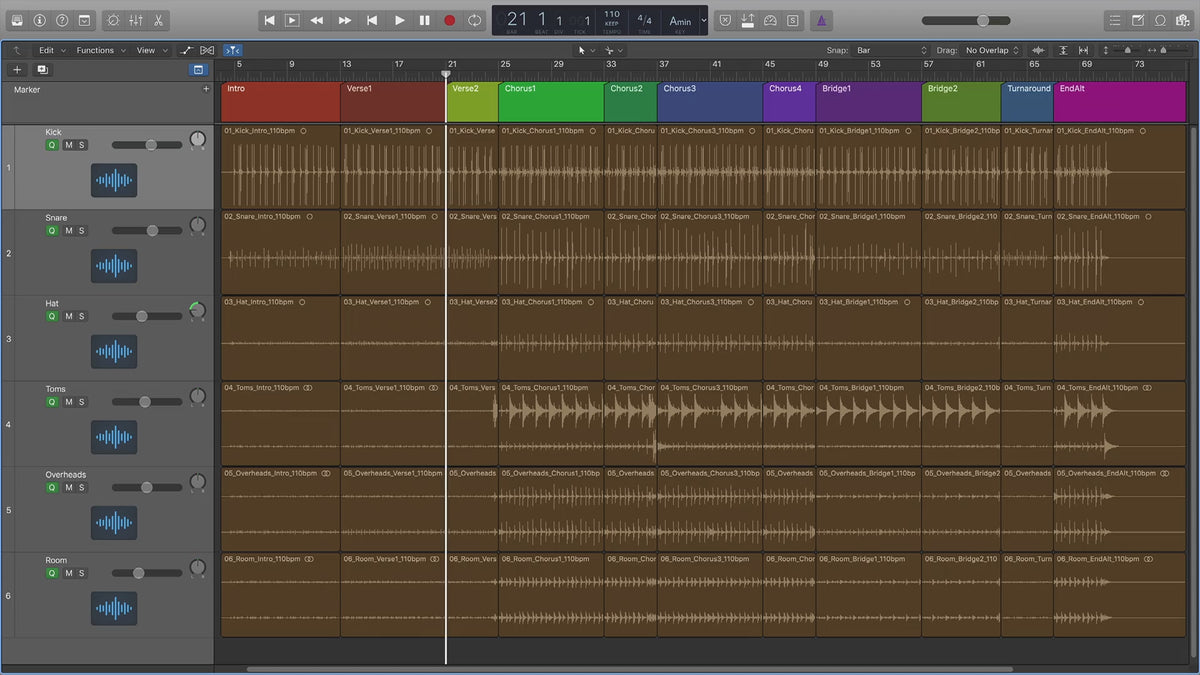Viewport: 1200px width, 675px height.
Task: Mute the Kick track
Action: click(68, 145)
